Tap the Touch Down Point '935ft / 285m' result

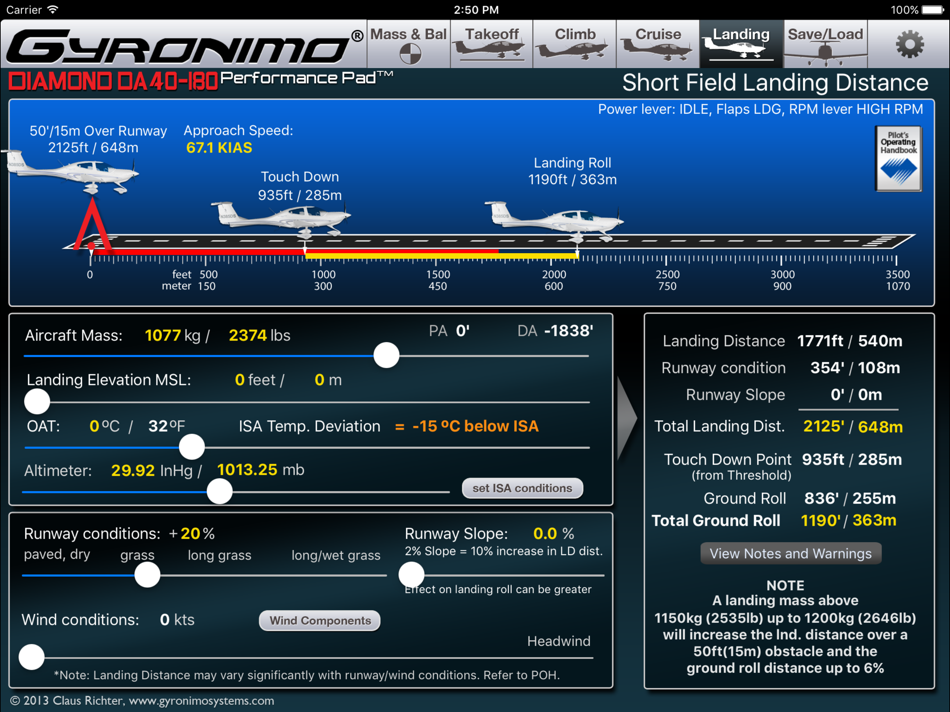(x=852, y=459)
